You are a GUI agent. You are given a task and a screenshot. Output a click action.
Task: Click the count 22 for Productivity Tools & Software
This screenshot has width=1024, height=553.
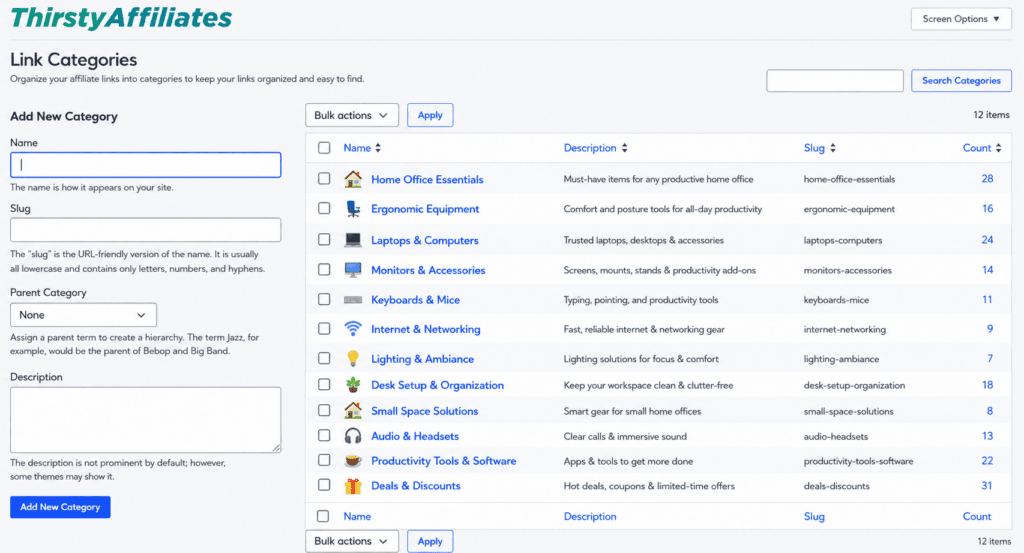987,461
